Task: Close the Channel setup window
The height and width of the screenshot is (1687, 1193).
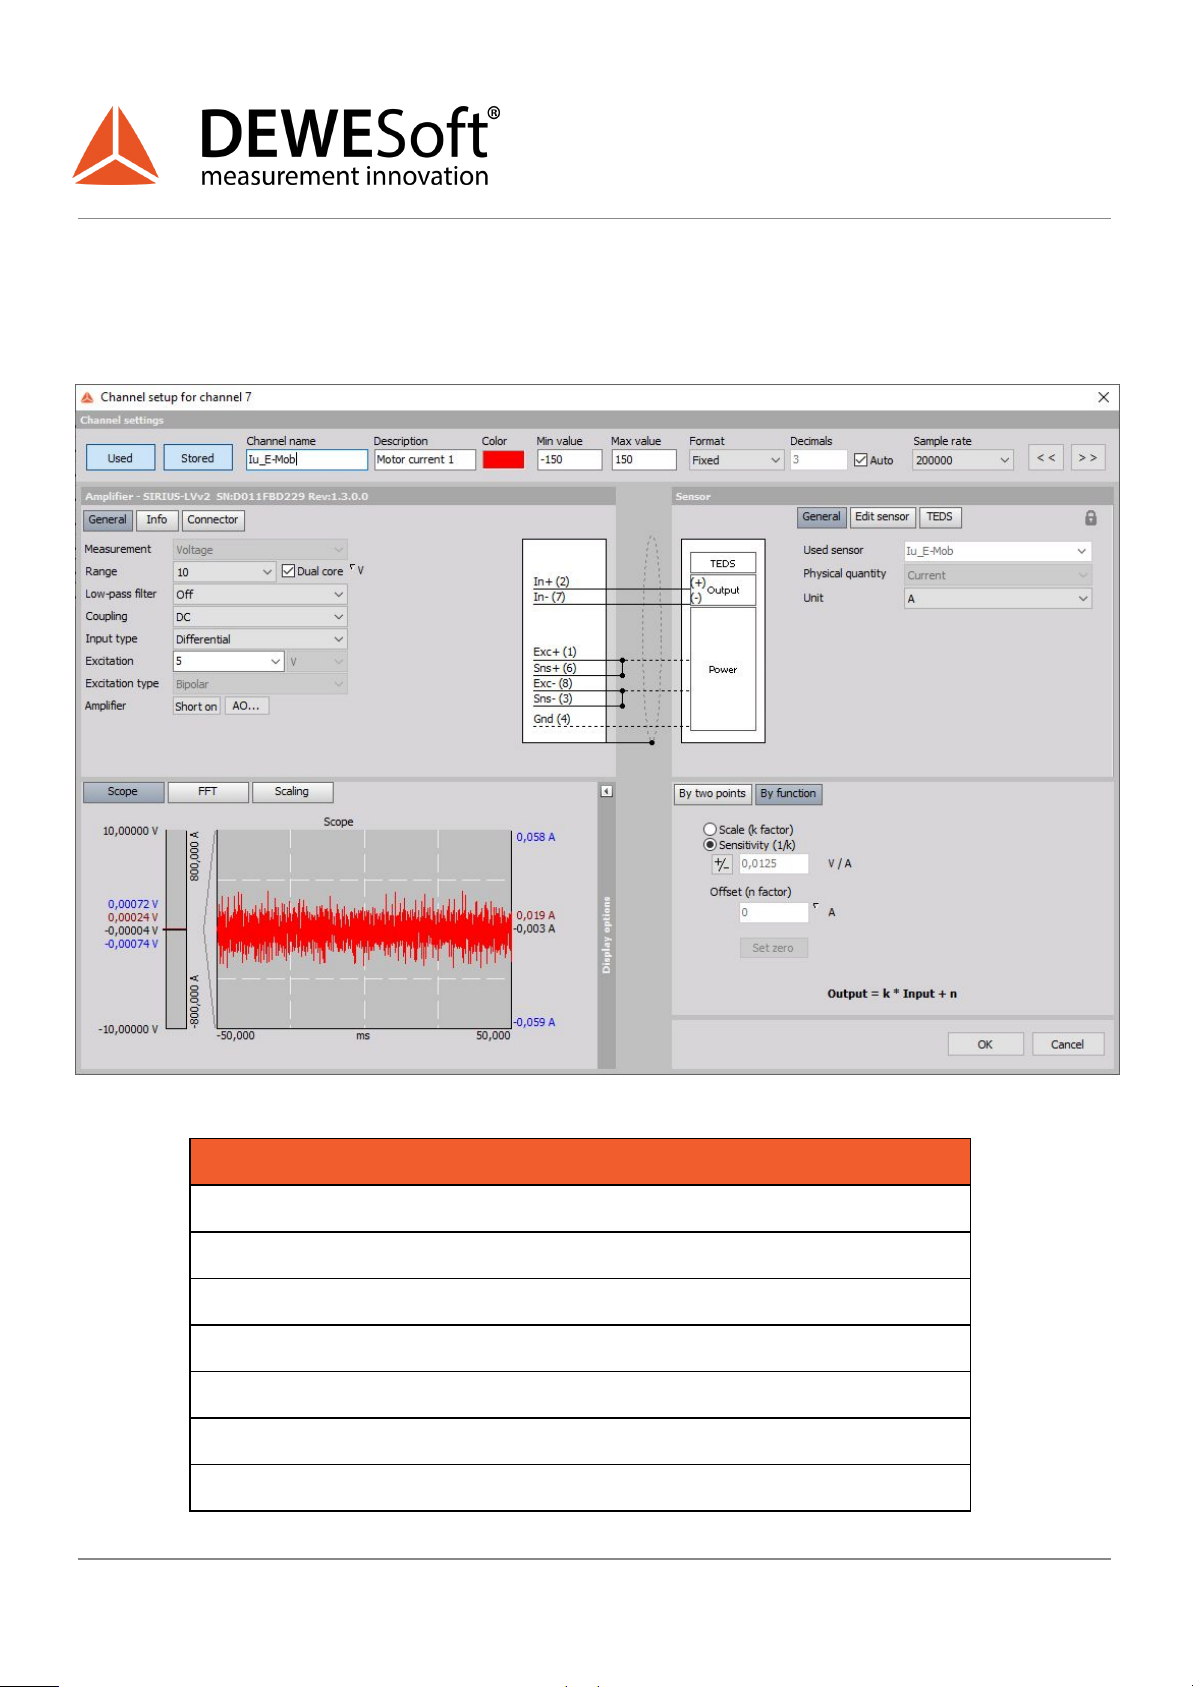Action: (x=1103, y=397)
